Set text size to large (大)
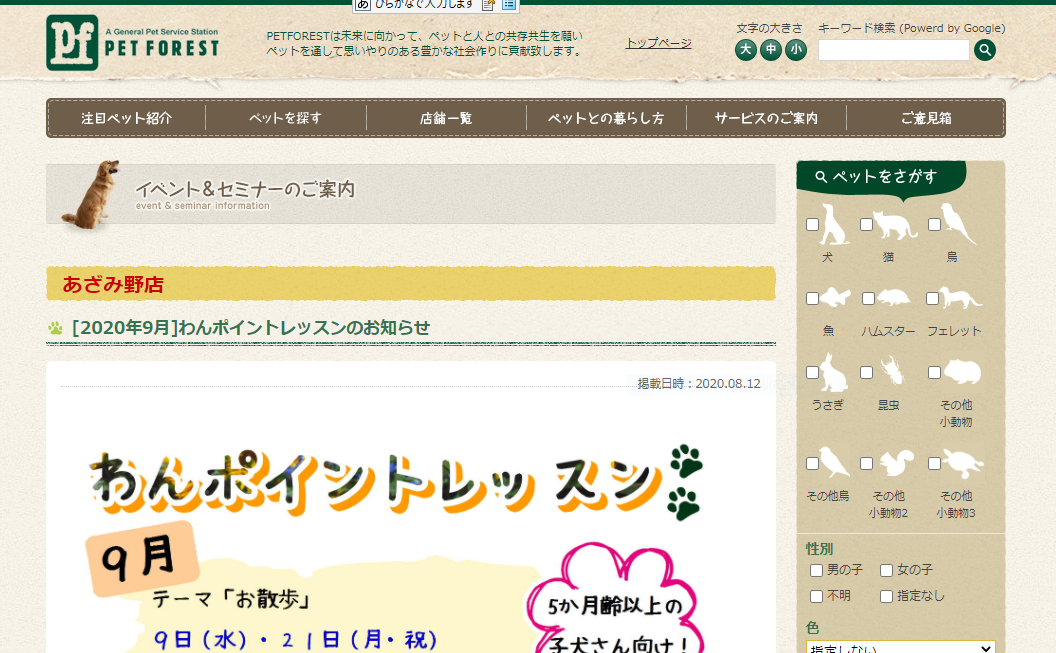1056x653 pixels. [x=746, y=50]
